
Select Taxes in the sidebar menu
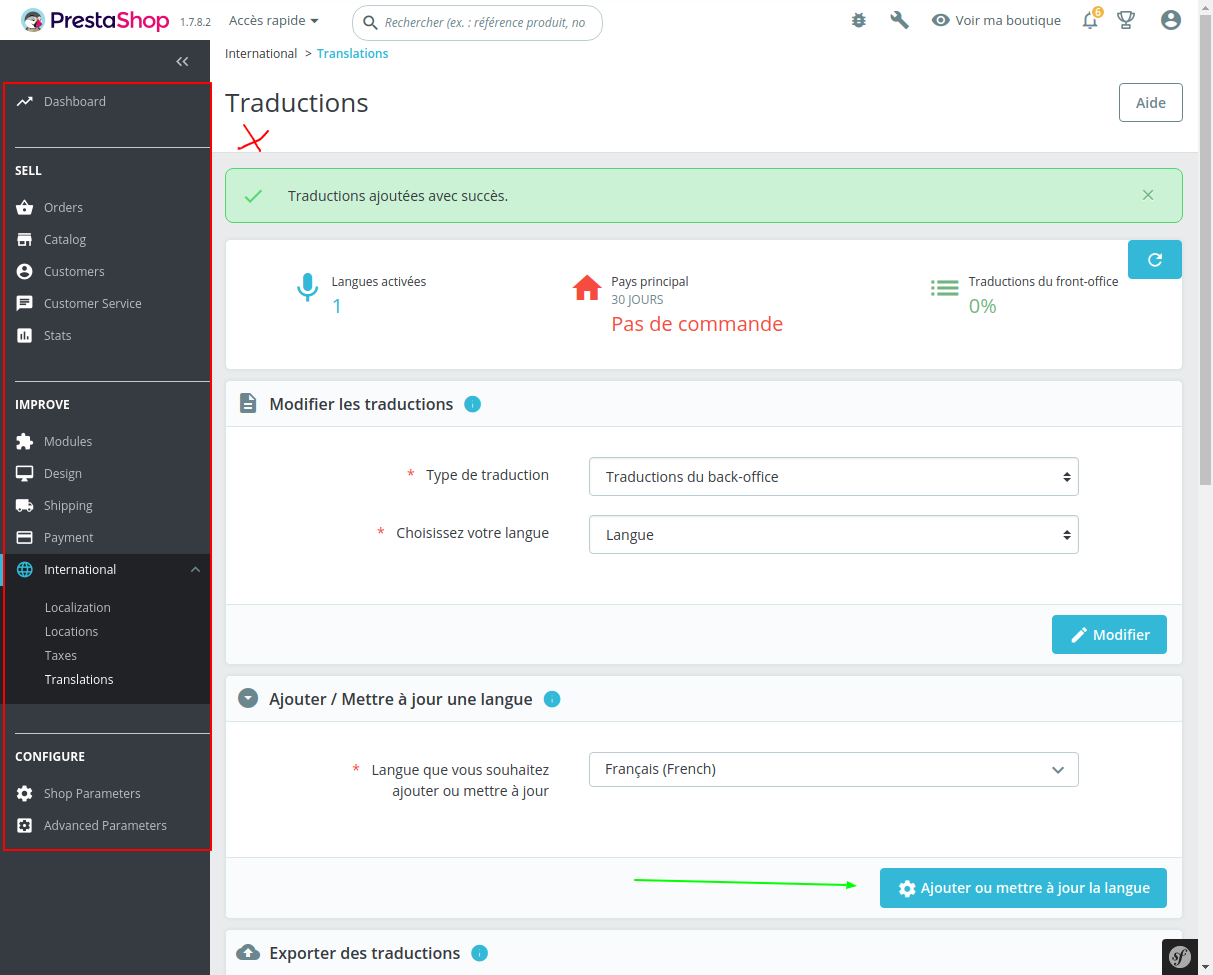(x=60, y=655)
